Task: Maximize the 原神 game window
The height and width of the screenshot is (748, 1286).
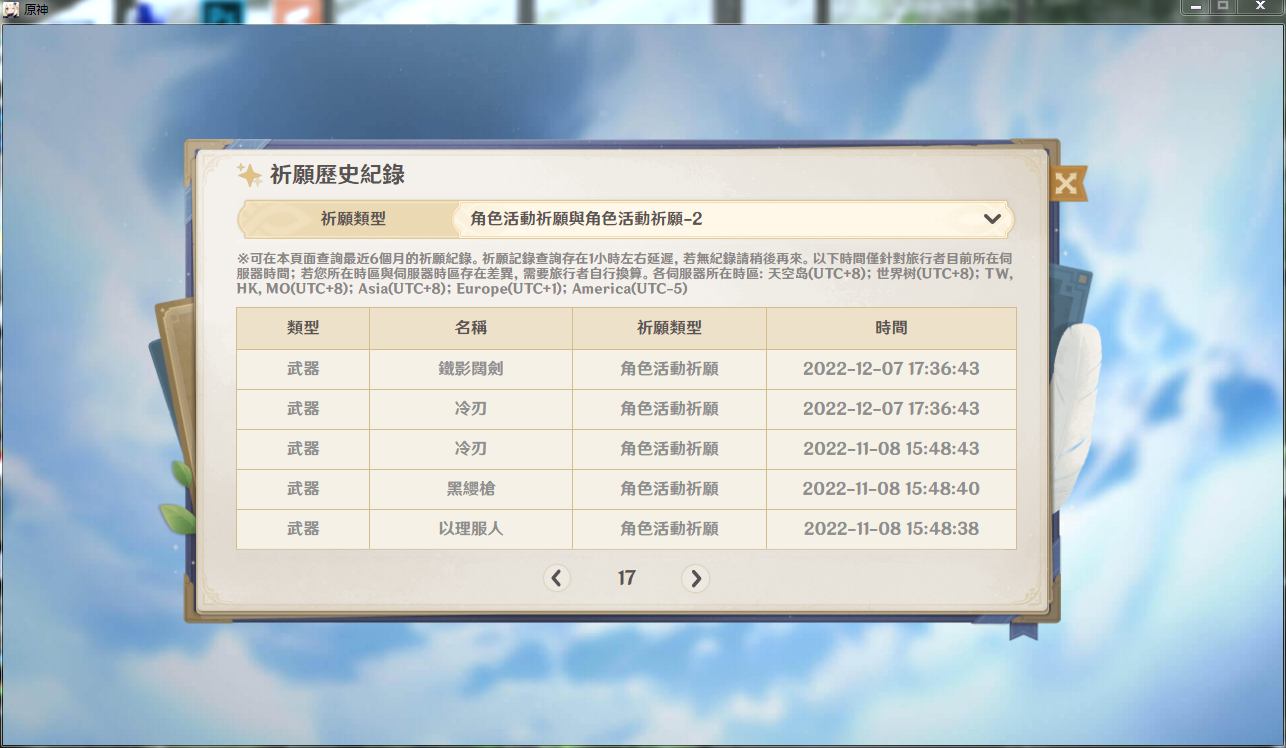Action: [1223, 7]
